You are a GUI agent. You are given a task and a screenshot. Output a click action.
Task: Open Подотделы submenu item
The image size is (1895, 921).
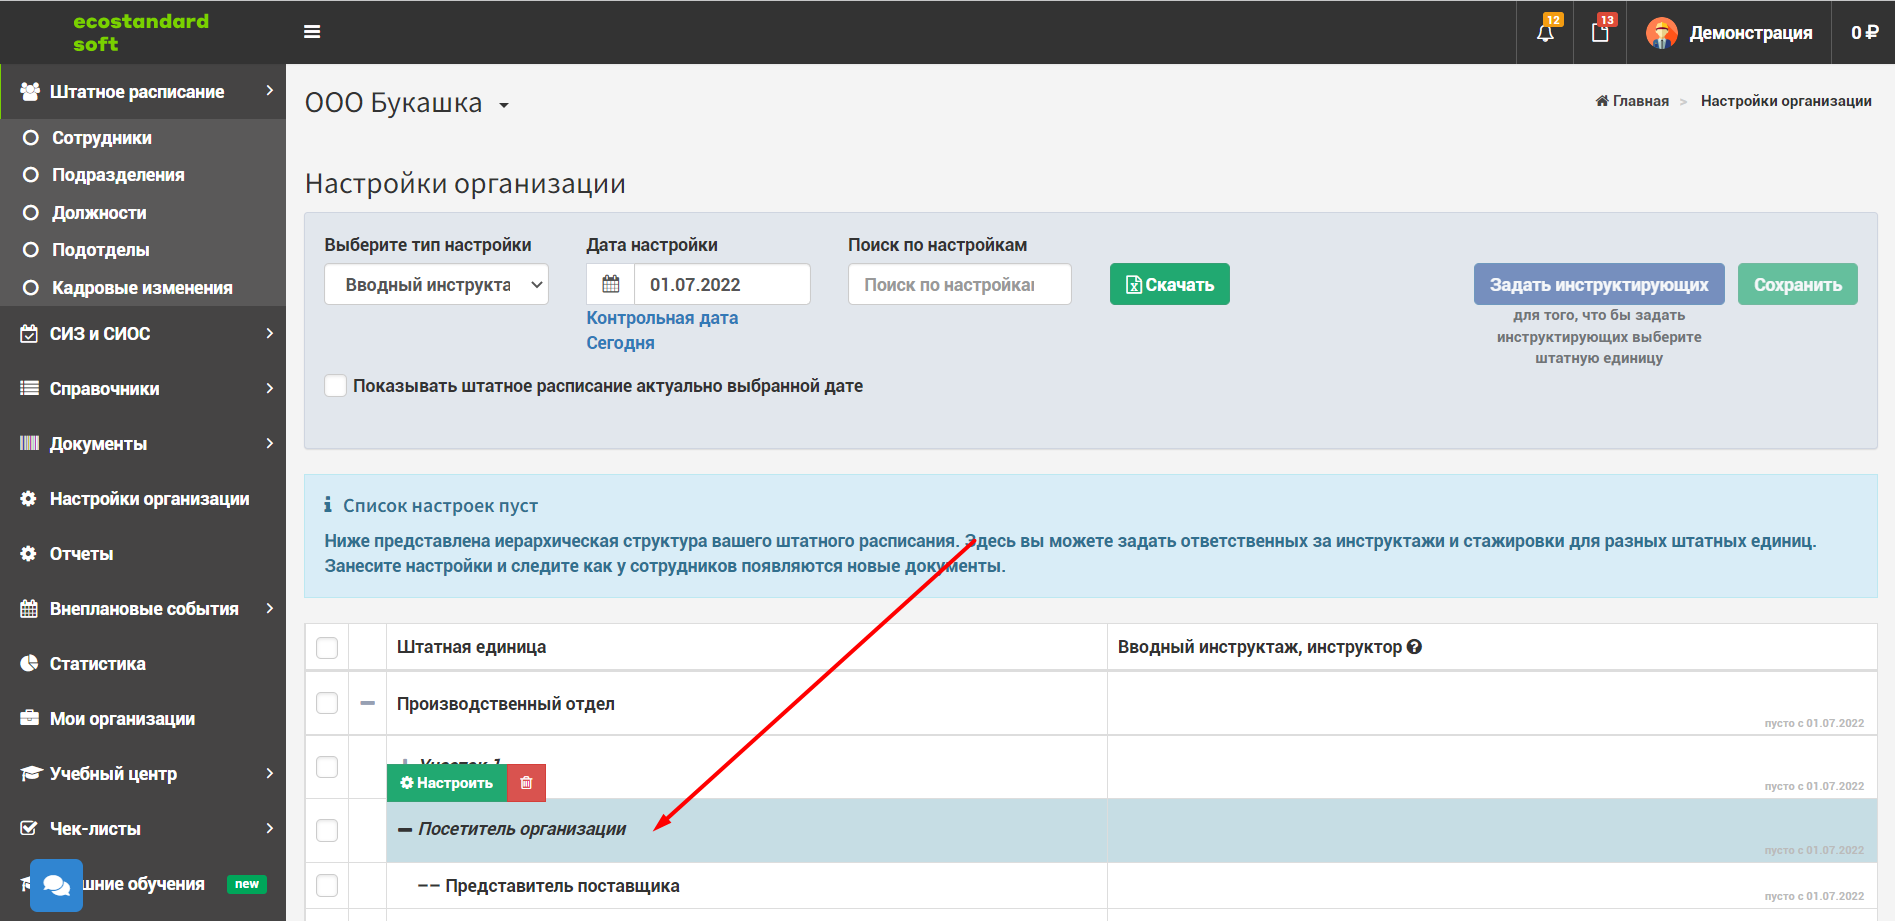tap(101, 250)
